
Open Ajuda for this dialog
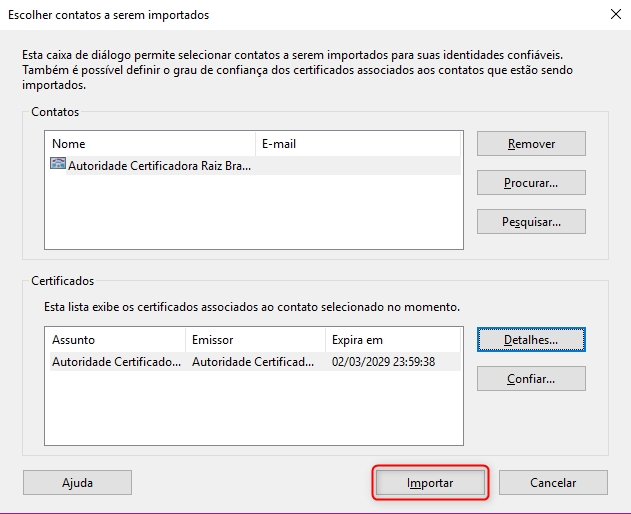pos(77,483)
